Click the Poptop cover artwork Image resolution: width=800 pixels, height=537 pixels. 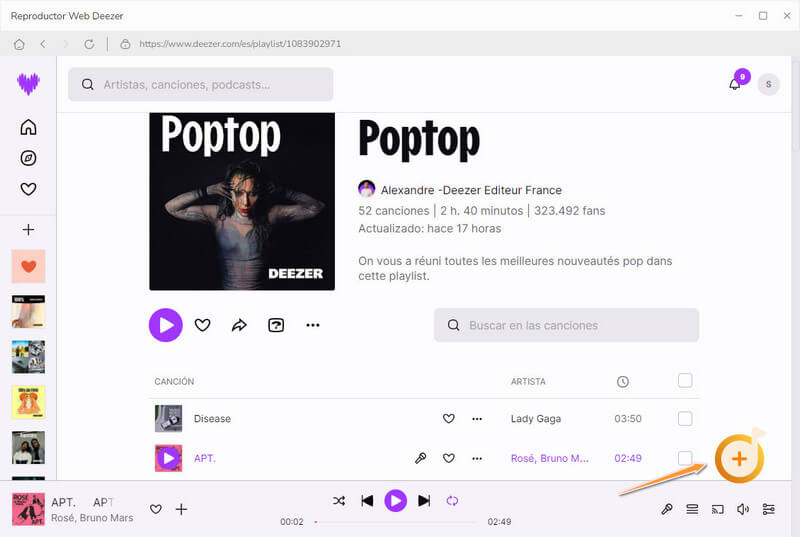point(242,201)
